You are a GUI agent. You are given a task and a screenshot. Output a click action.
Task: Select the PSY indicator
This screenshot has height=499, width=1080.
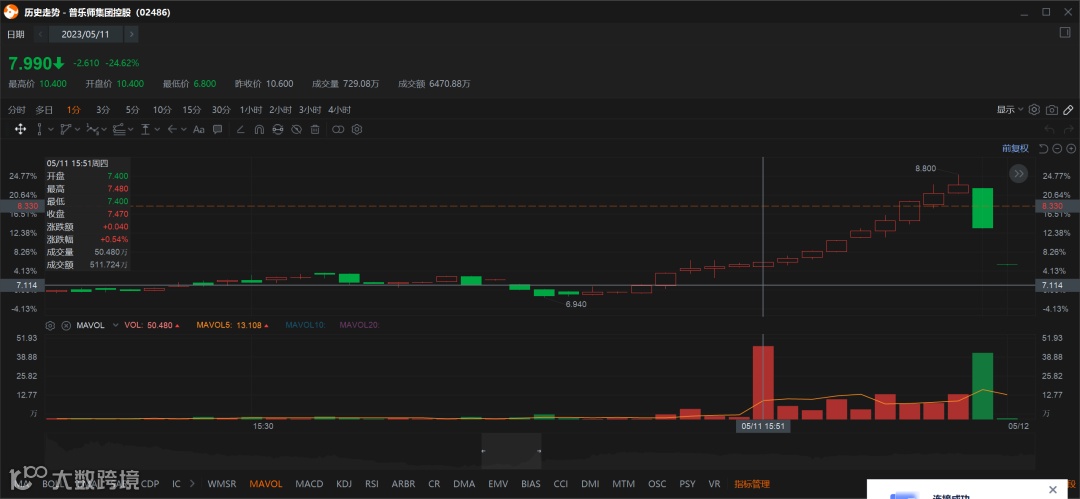pyautogui.click(x=687, y=484)
